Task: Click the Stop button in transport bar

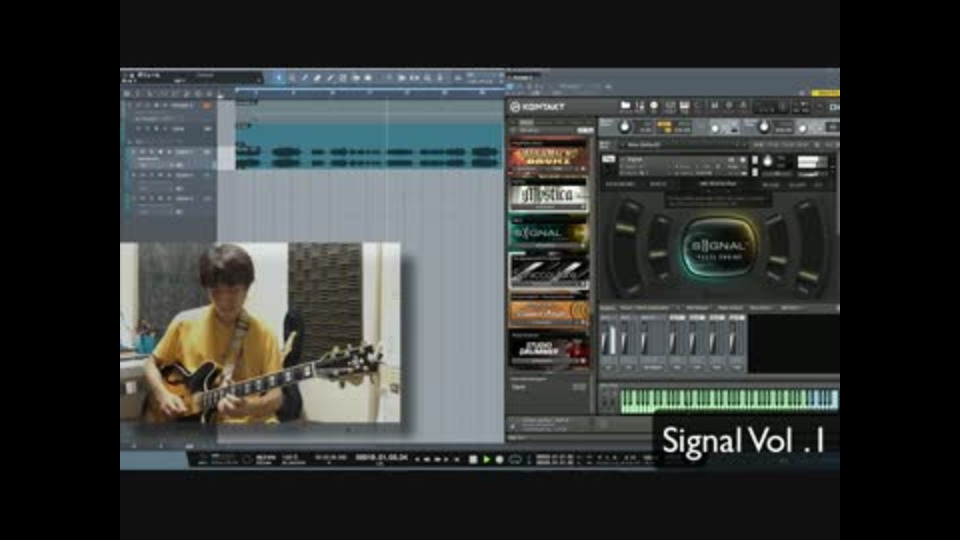Action: (473, 459)
